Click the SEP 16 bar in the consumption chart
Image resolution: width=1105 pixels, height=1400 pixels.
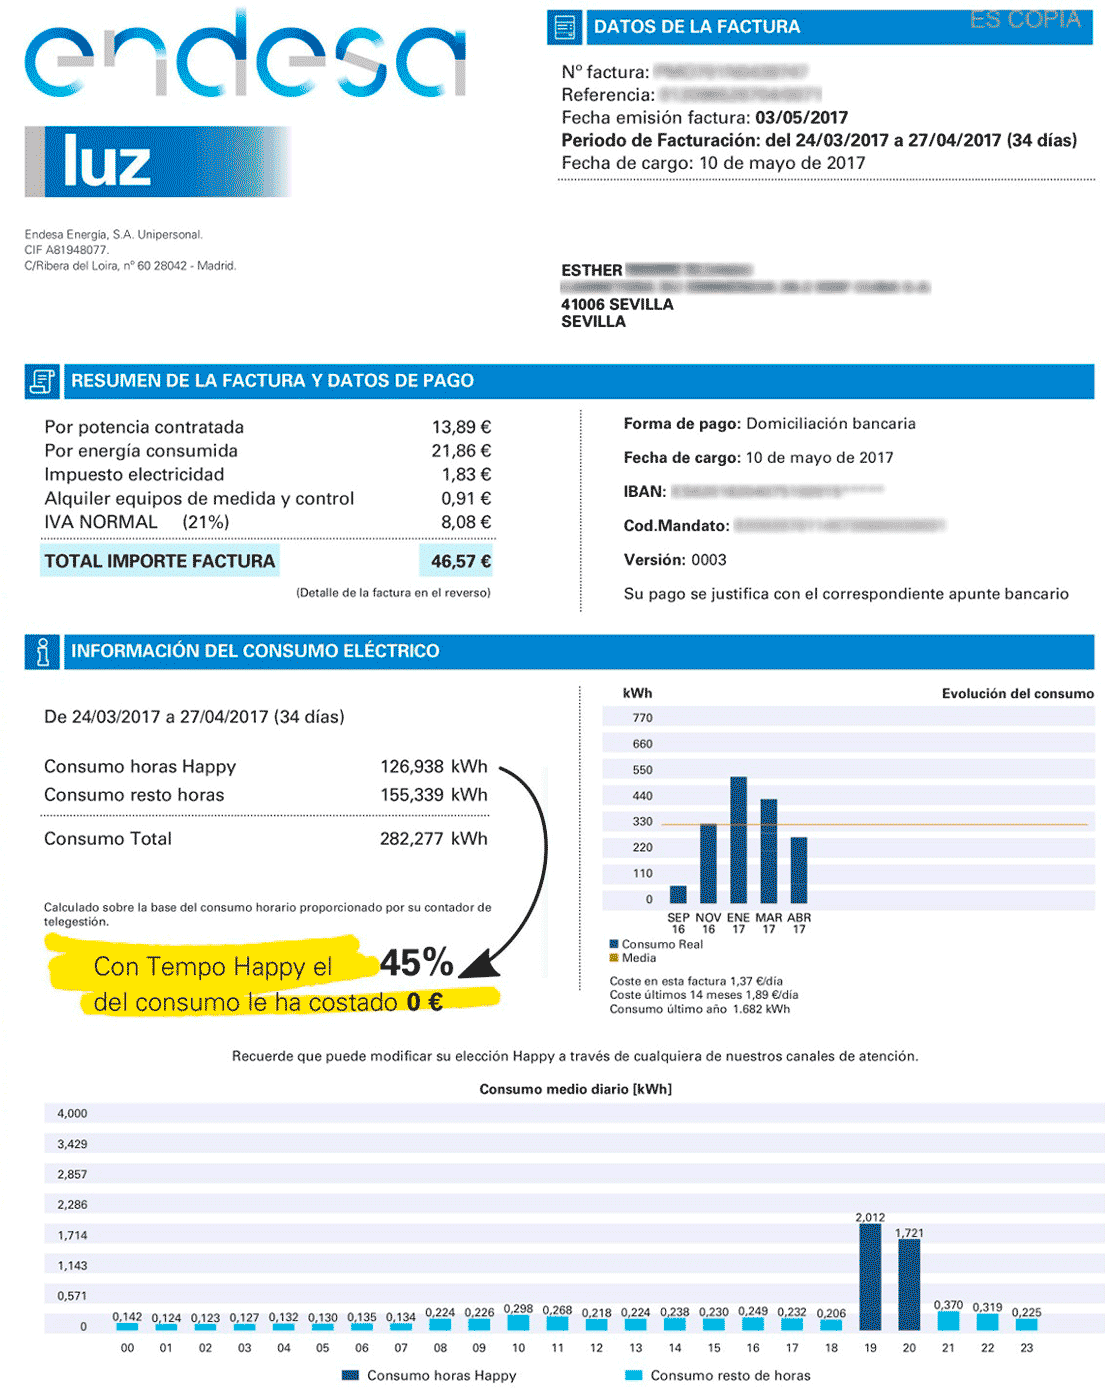point(678,895)
